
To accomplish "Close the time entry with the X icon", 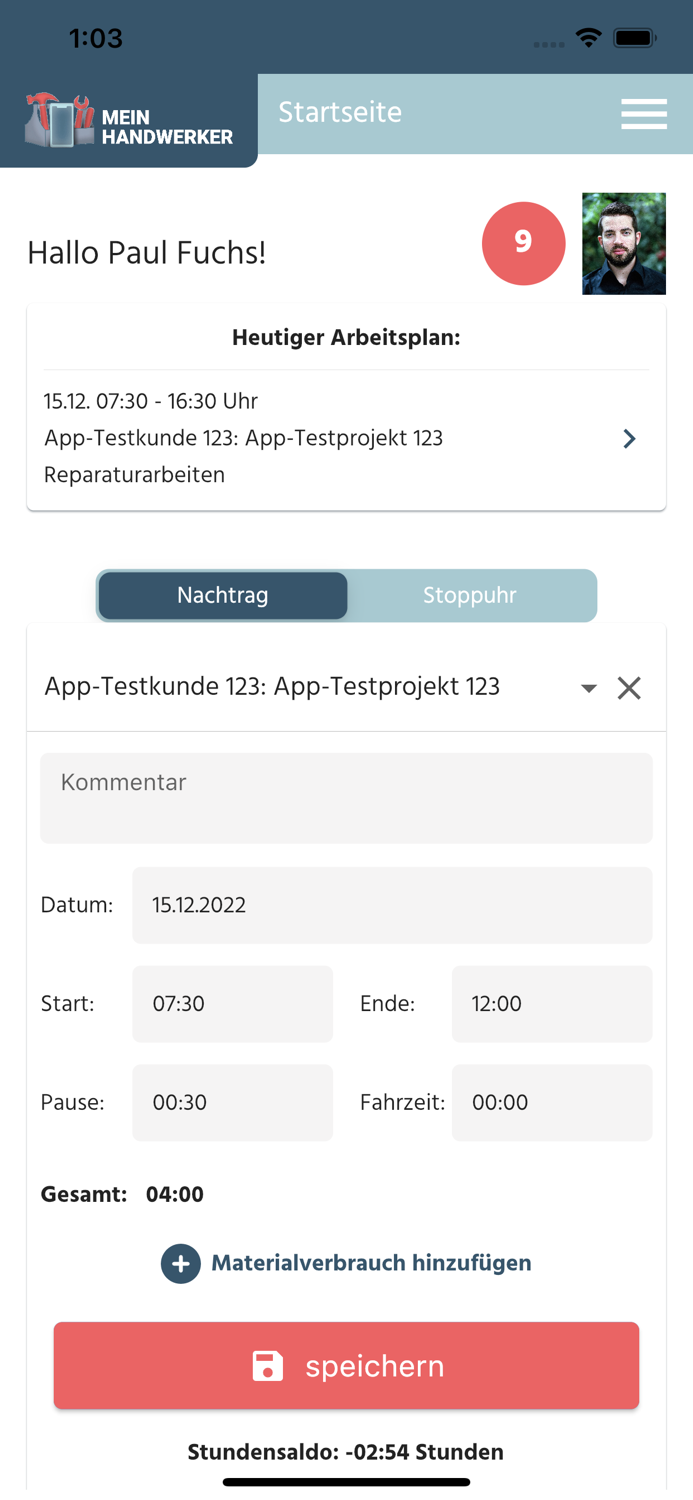I will (629, 687).
